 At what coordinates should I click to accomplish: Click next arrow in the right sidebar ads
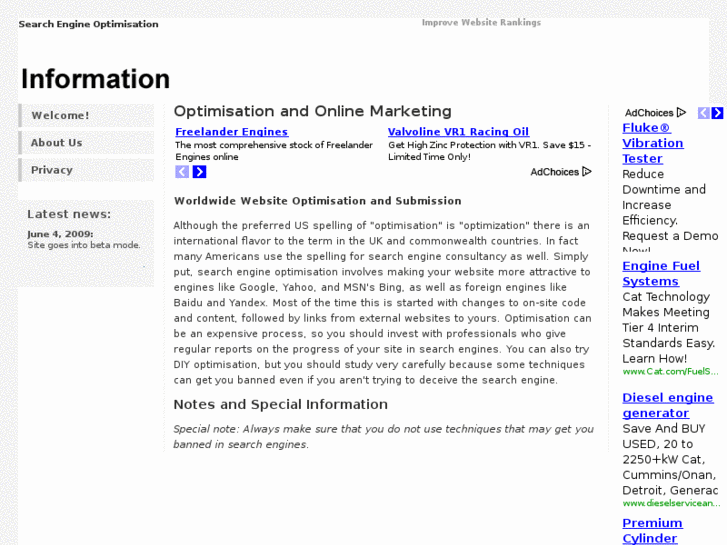coord(717,113)
